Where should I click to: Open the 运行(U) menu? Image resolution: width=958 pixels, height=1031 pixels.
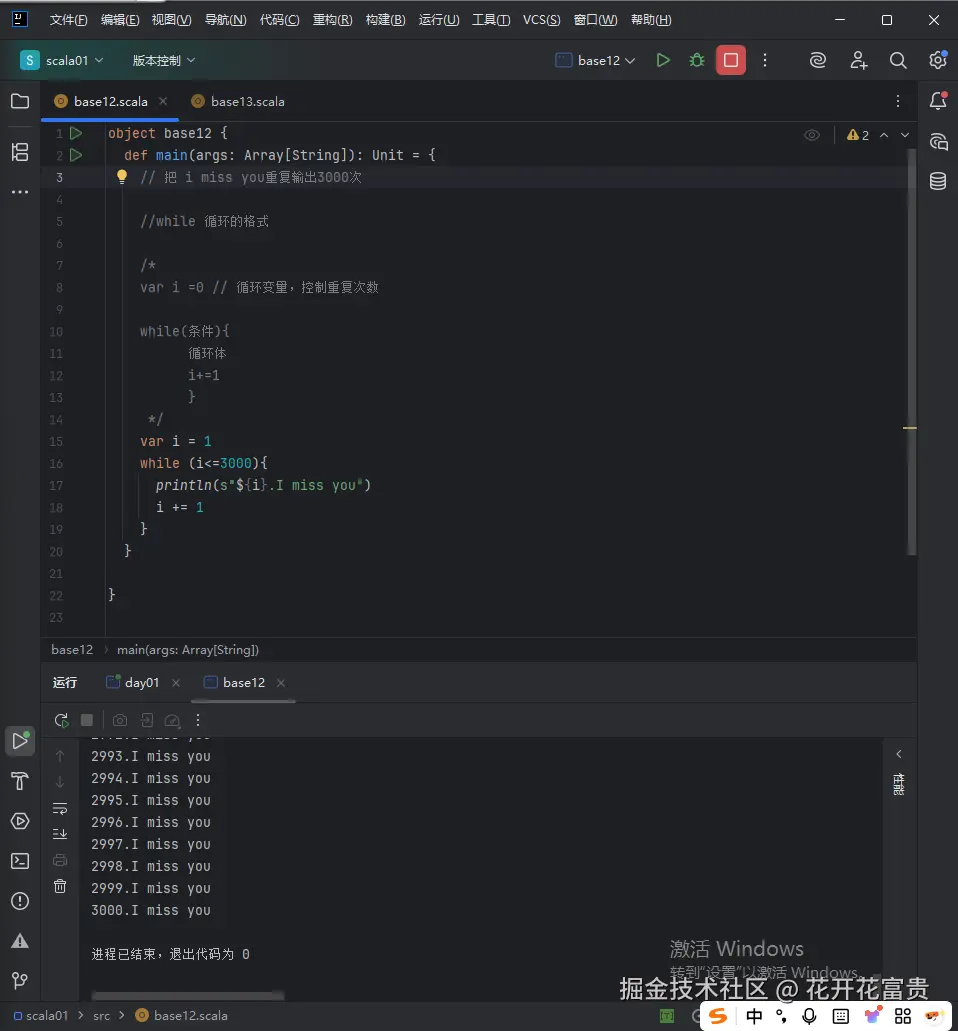tap(439, 20)
